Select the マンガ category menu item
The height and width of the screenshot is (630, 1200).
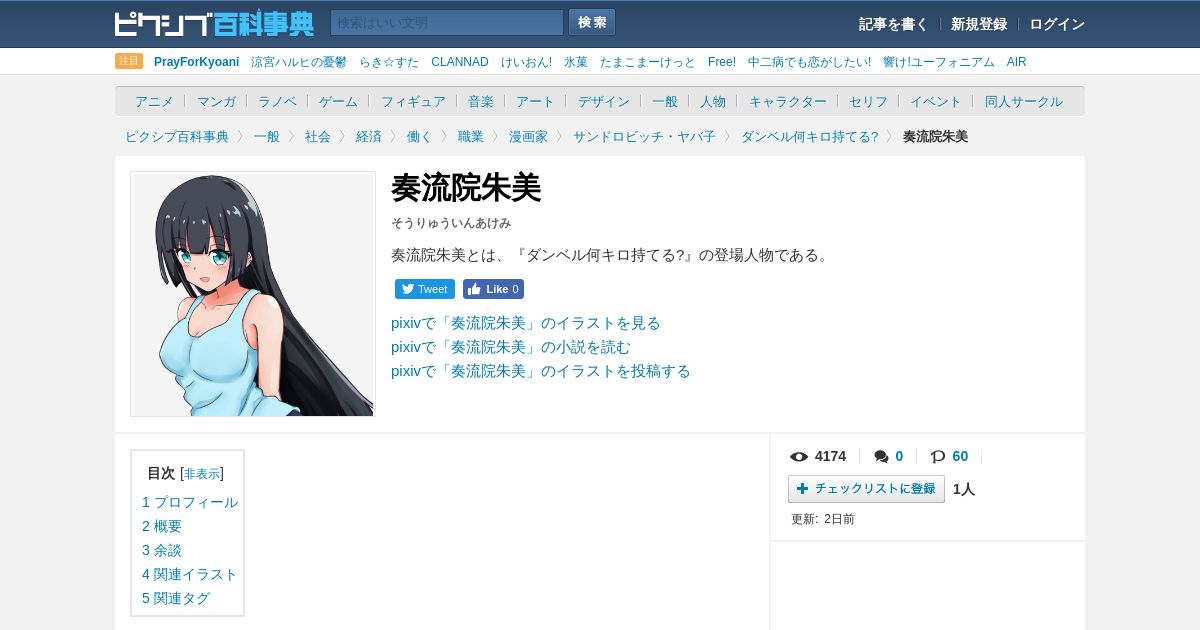pos(216,101)
